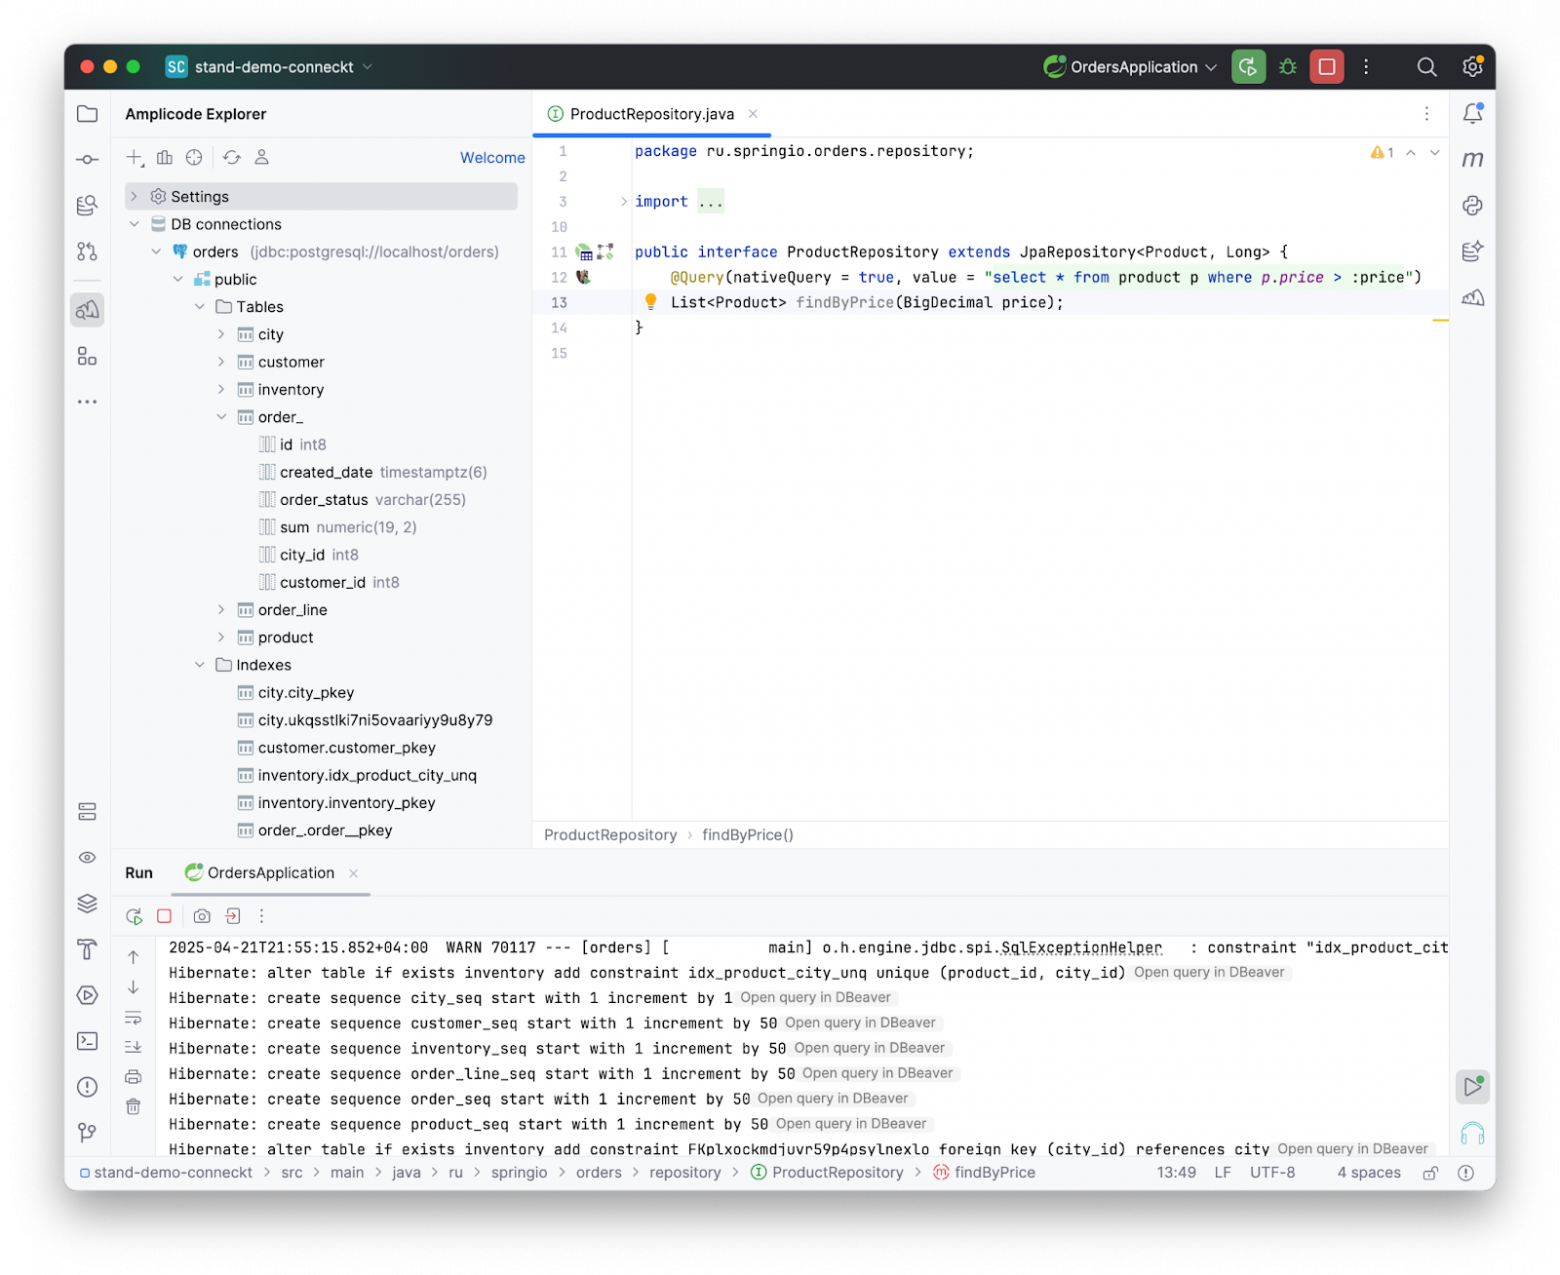Open the Problems tool window
The height and width of the screenshot is (1275, 1560).
[x=87, y=1087]
